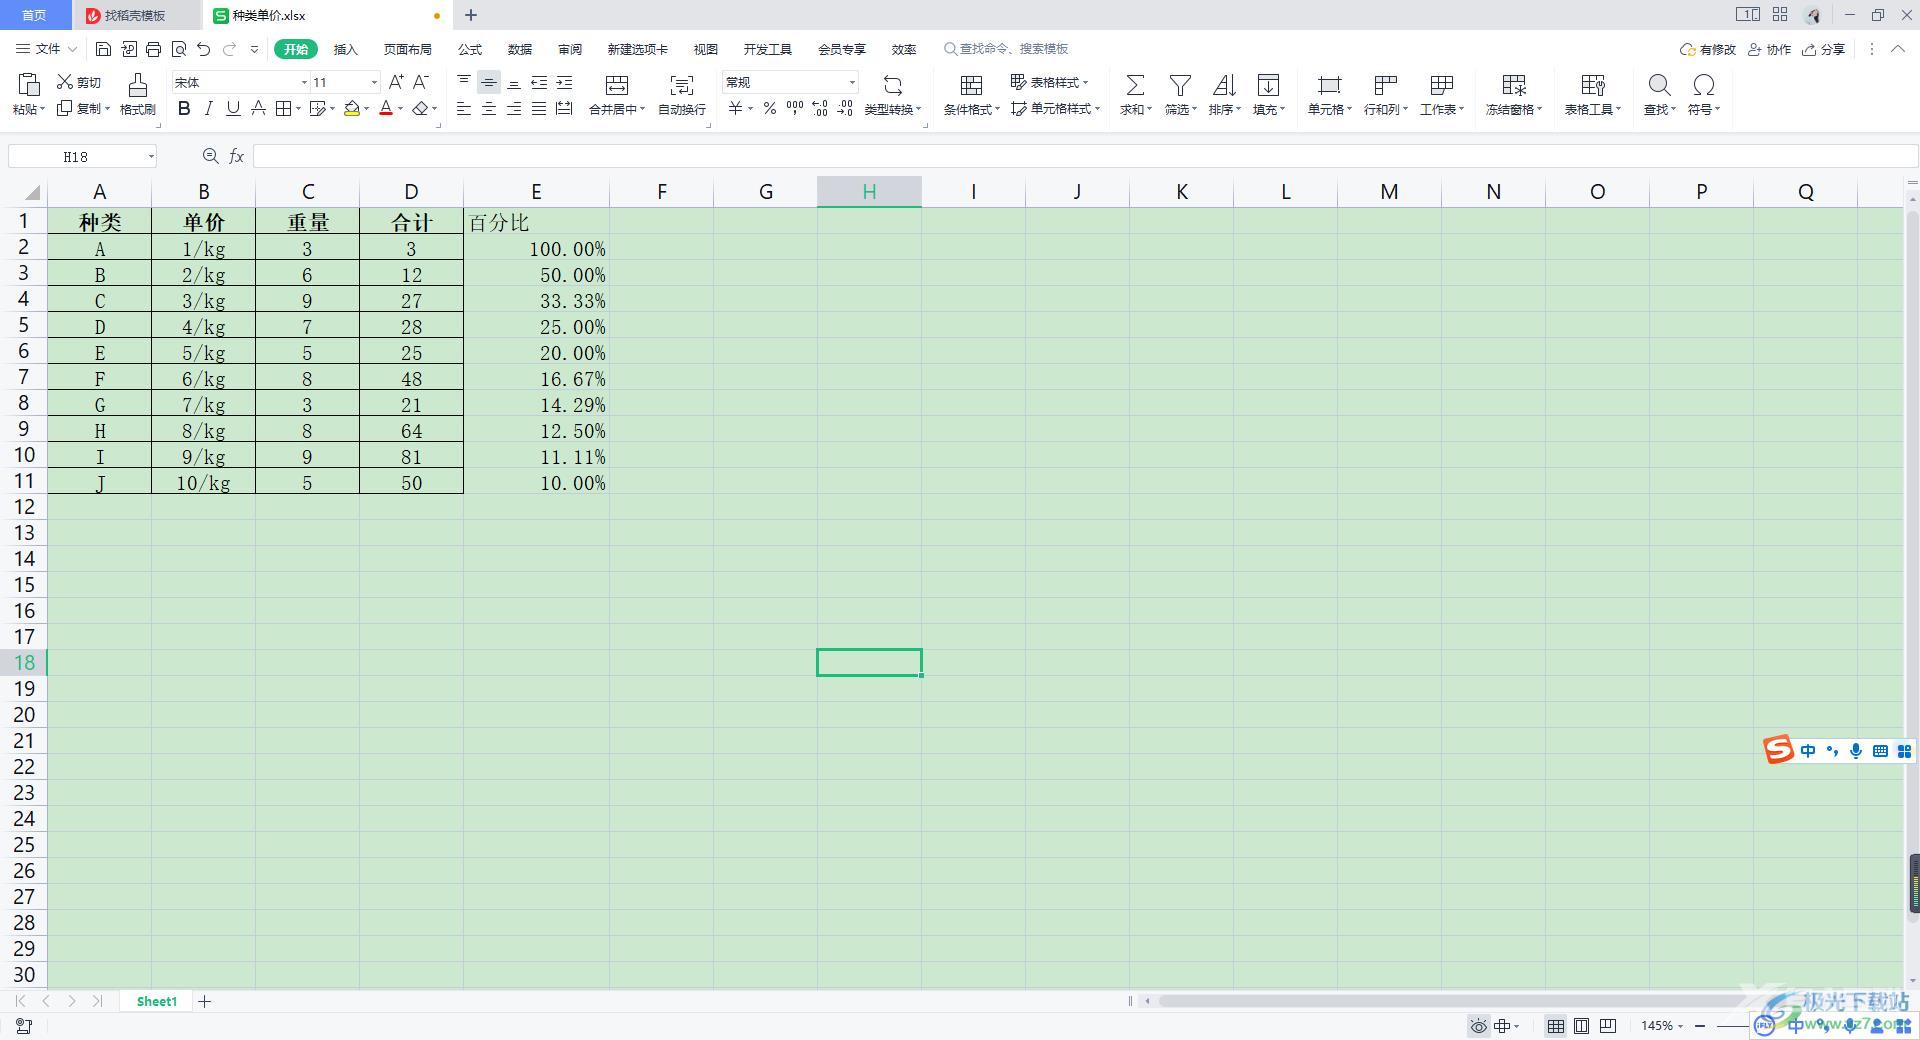This screenshot has width=1920, height=1040.
Task: Open the font size dropdown
Action: pos(374,82)
